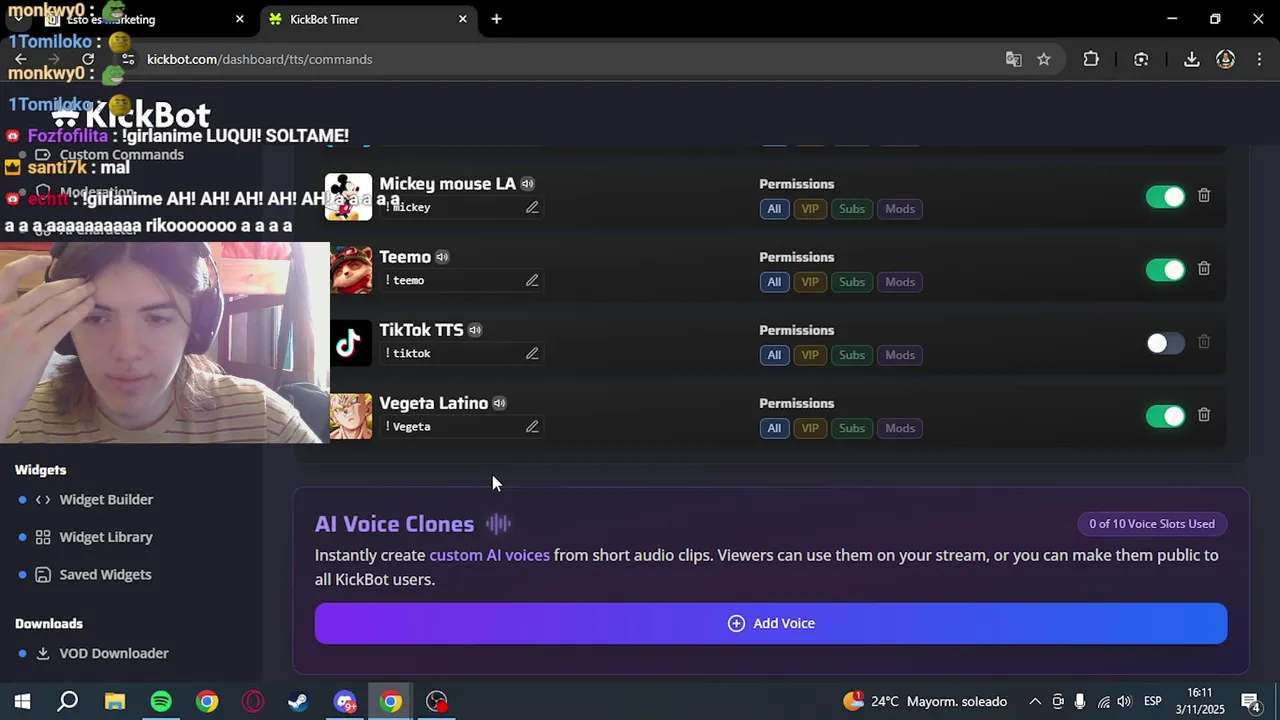Edit the Teemo command name

[532, 280]
